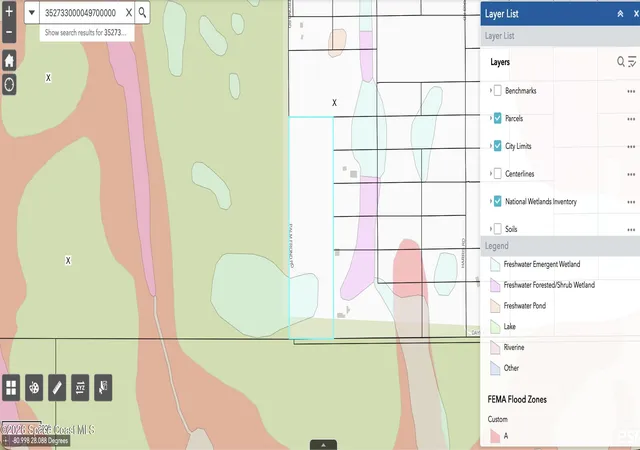Open the select features tool
Image resolution: width=640 pixels, height=450 pixels.
pos(103,387)
